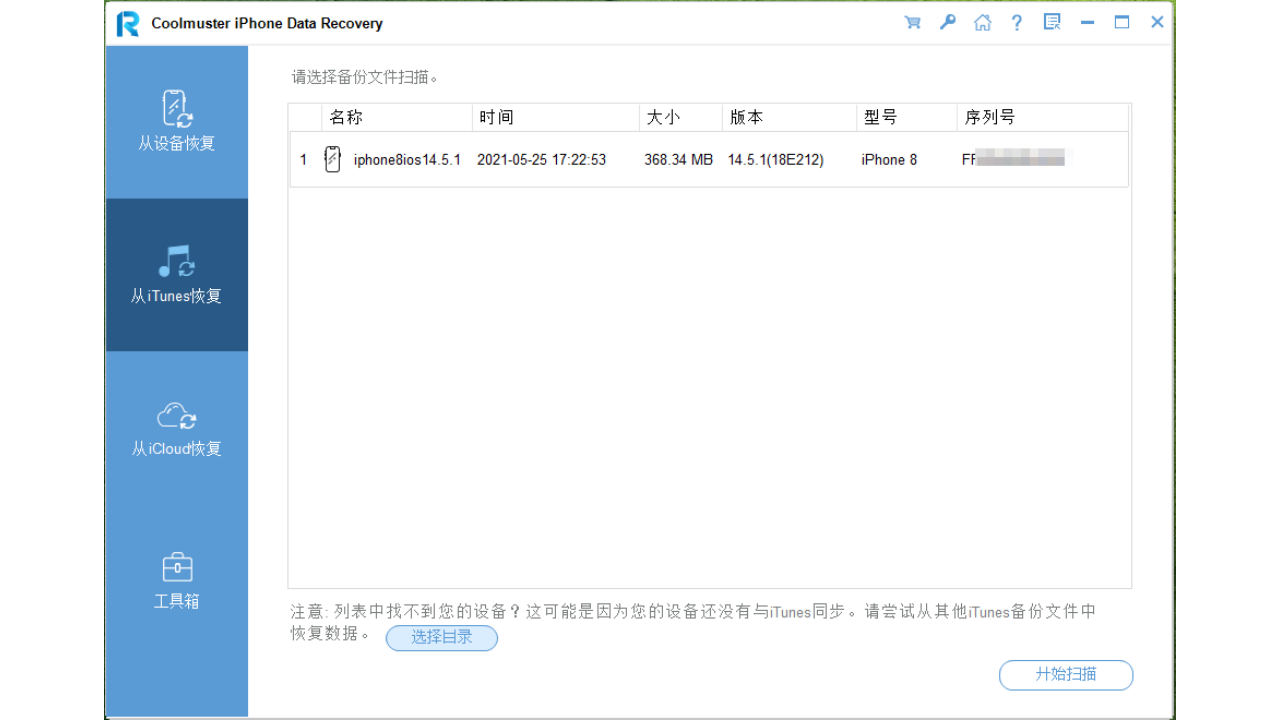
Task: Click the shopping cart purchase icon
Action: [x=912, y=21]
